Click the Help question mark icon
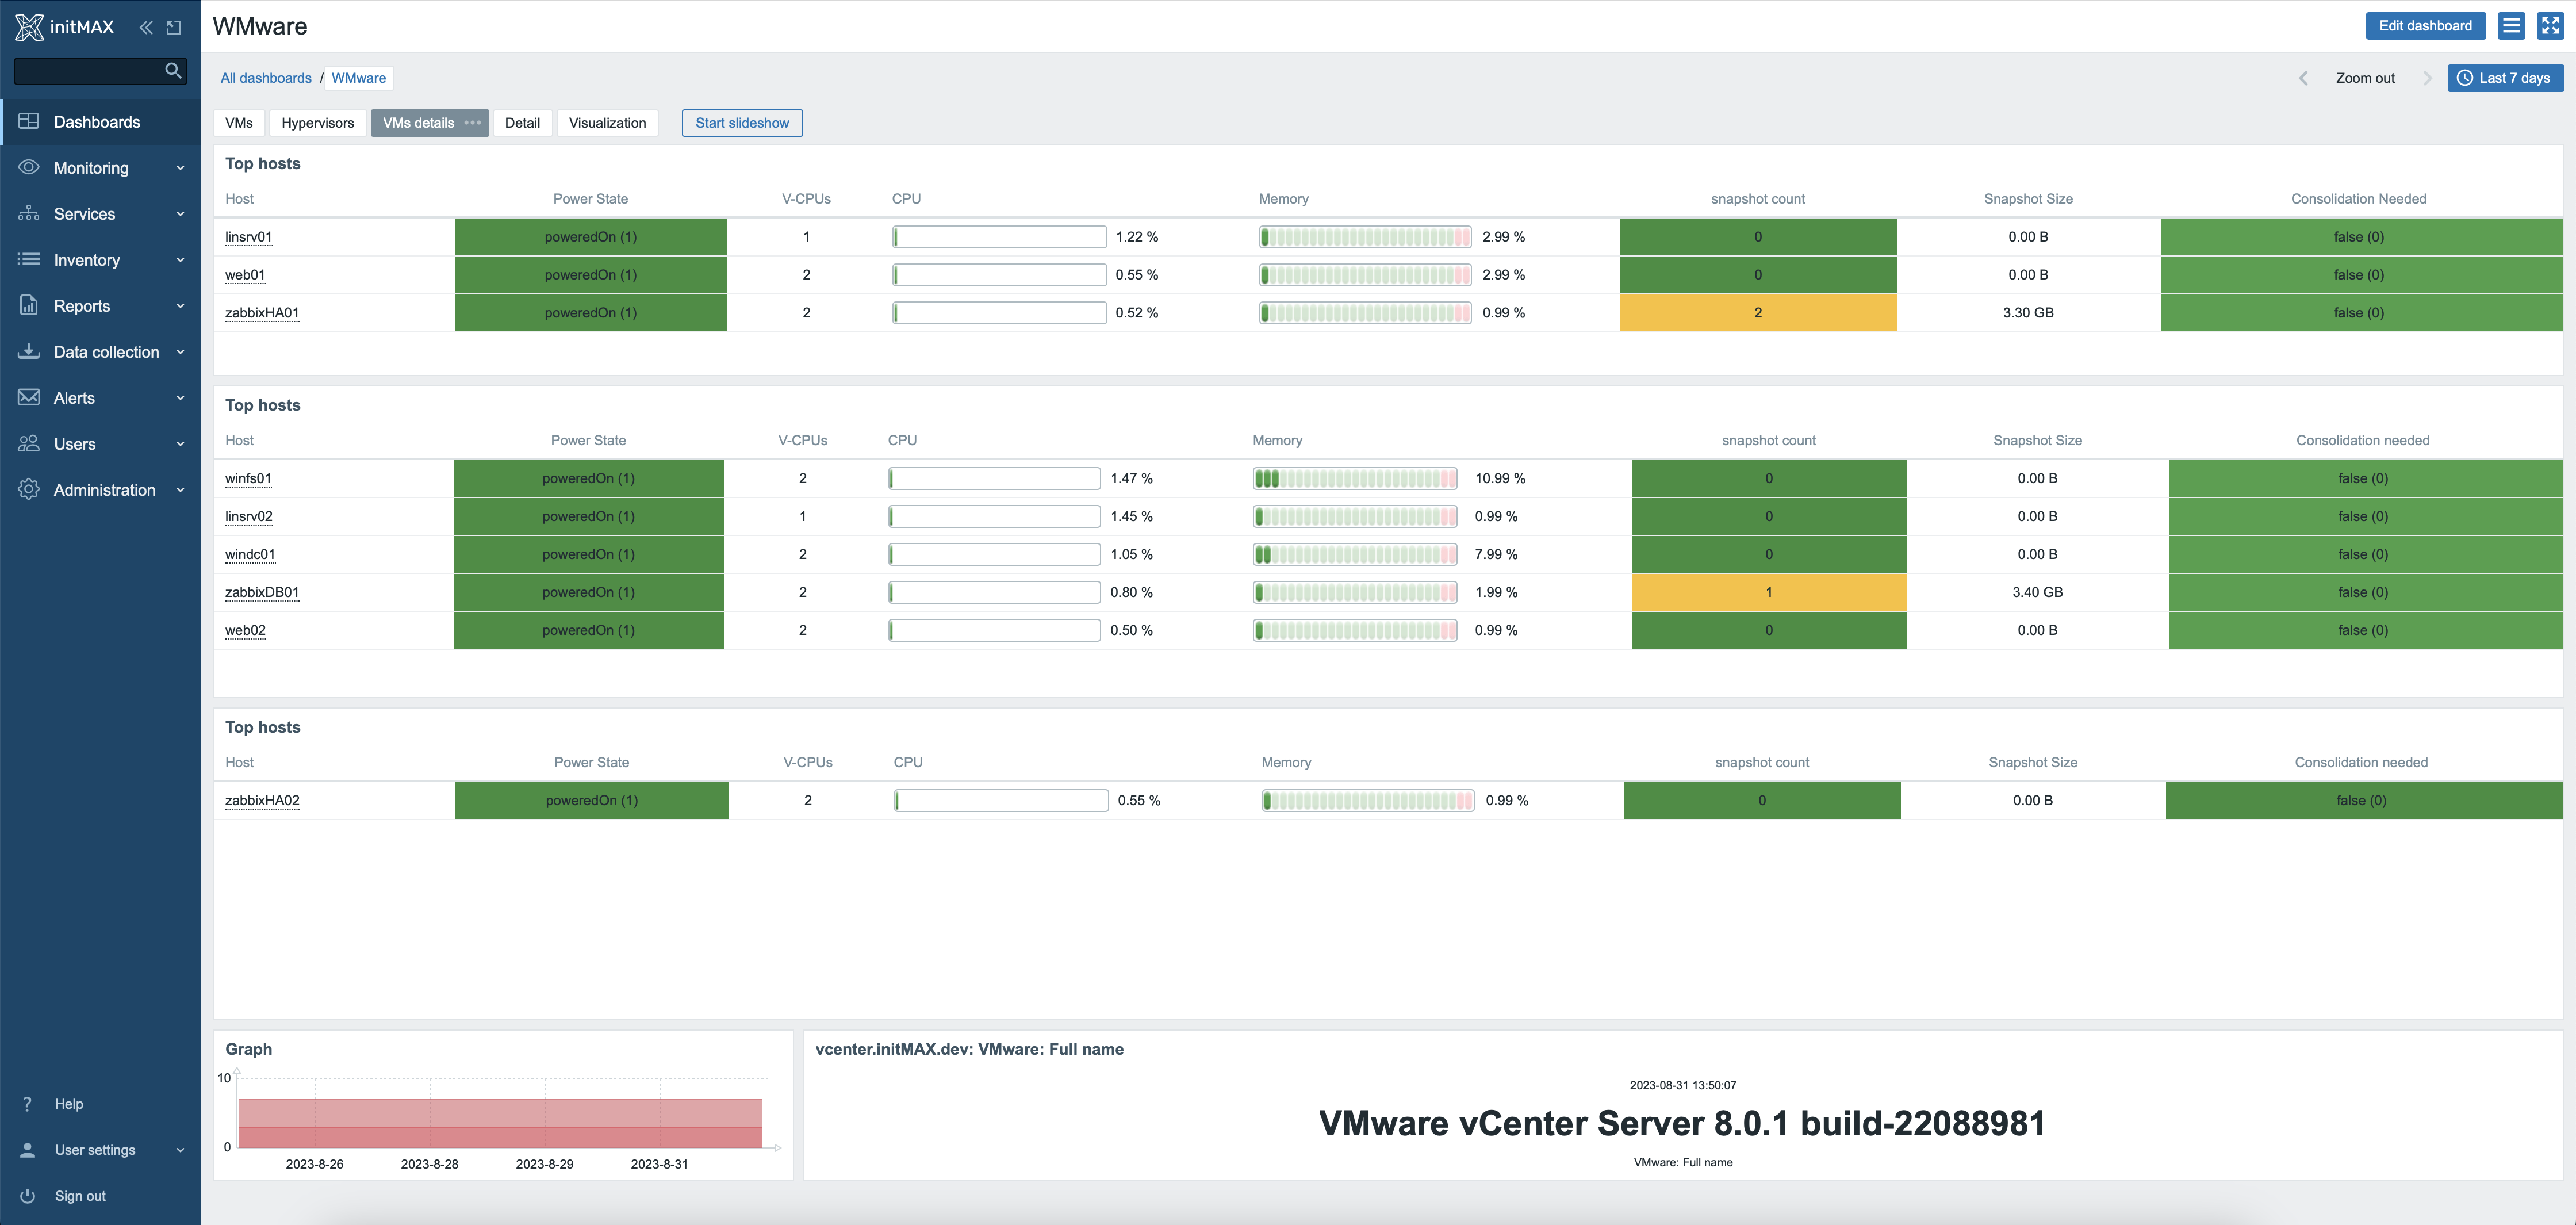The image size is (2576, 1225). click(28, 1104)
